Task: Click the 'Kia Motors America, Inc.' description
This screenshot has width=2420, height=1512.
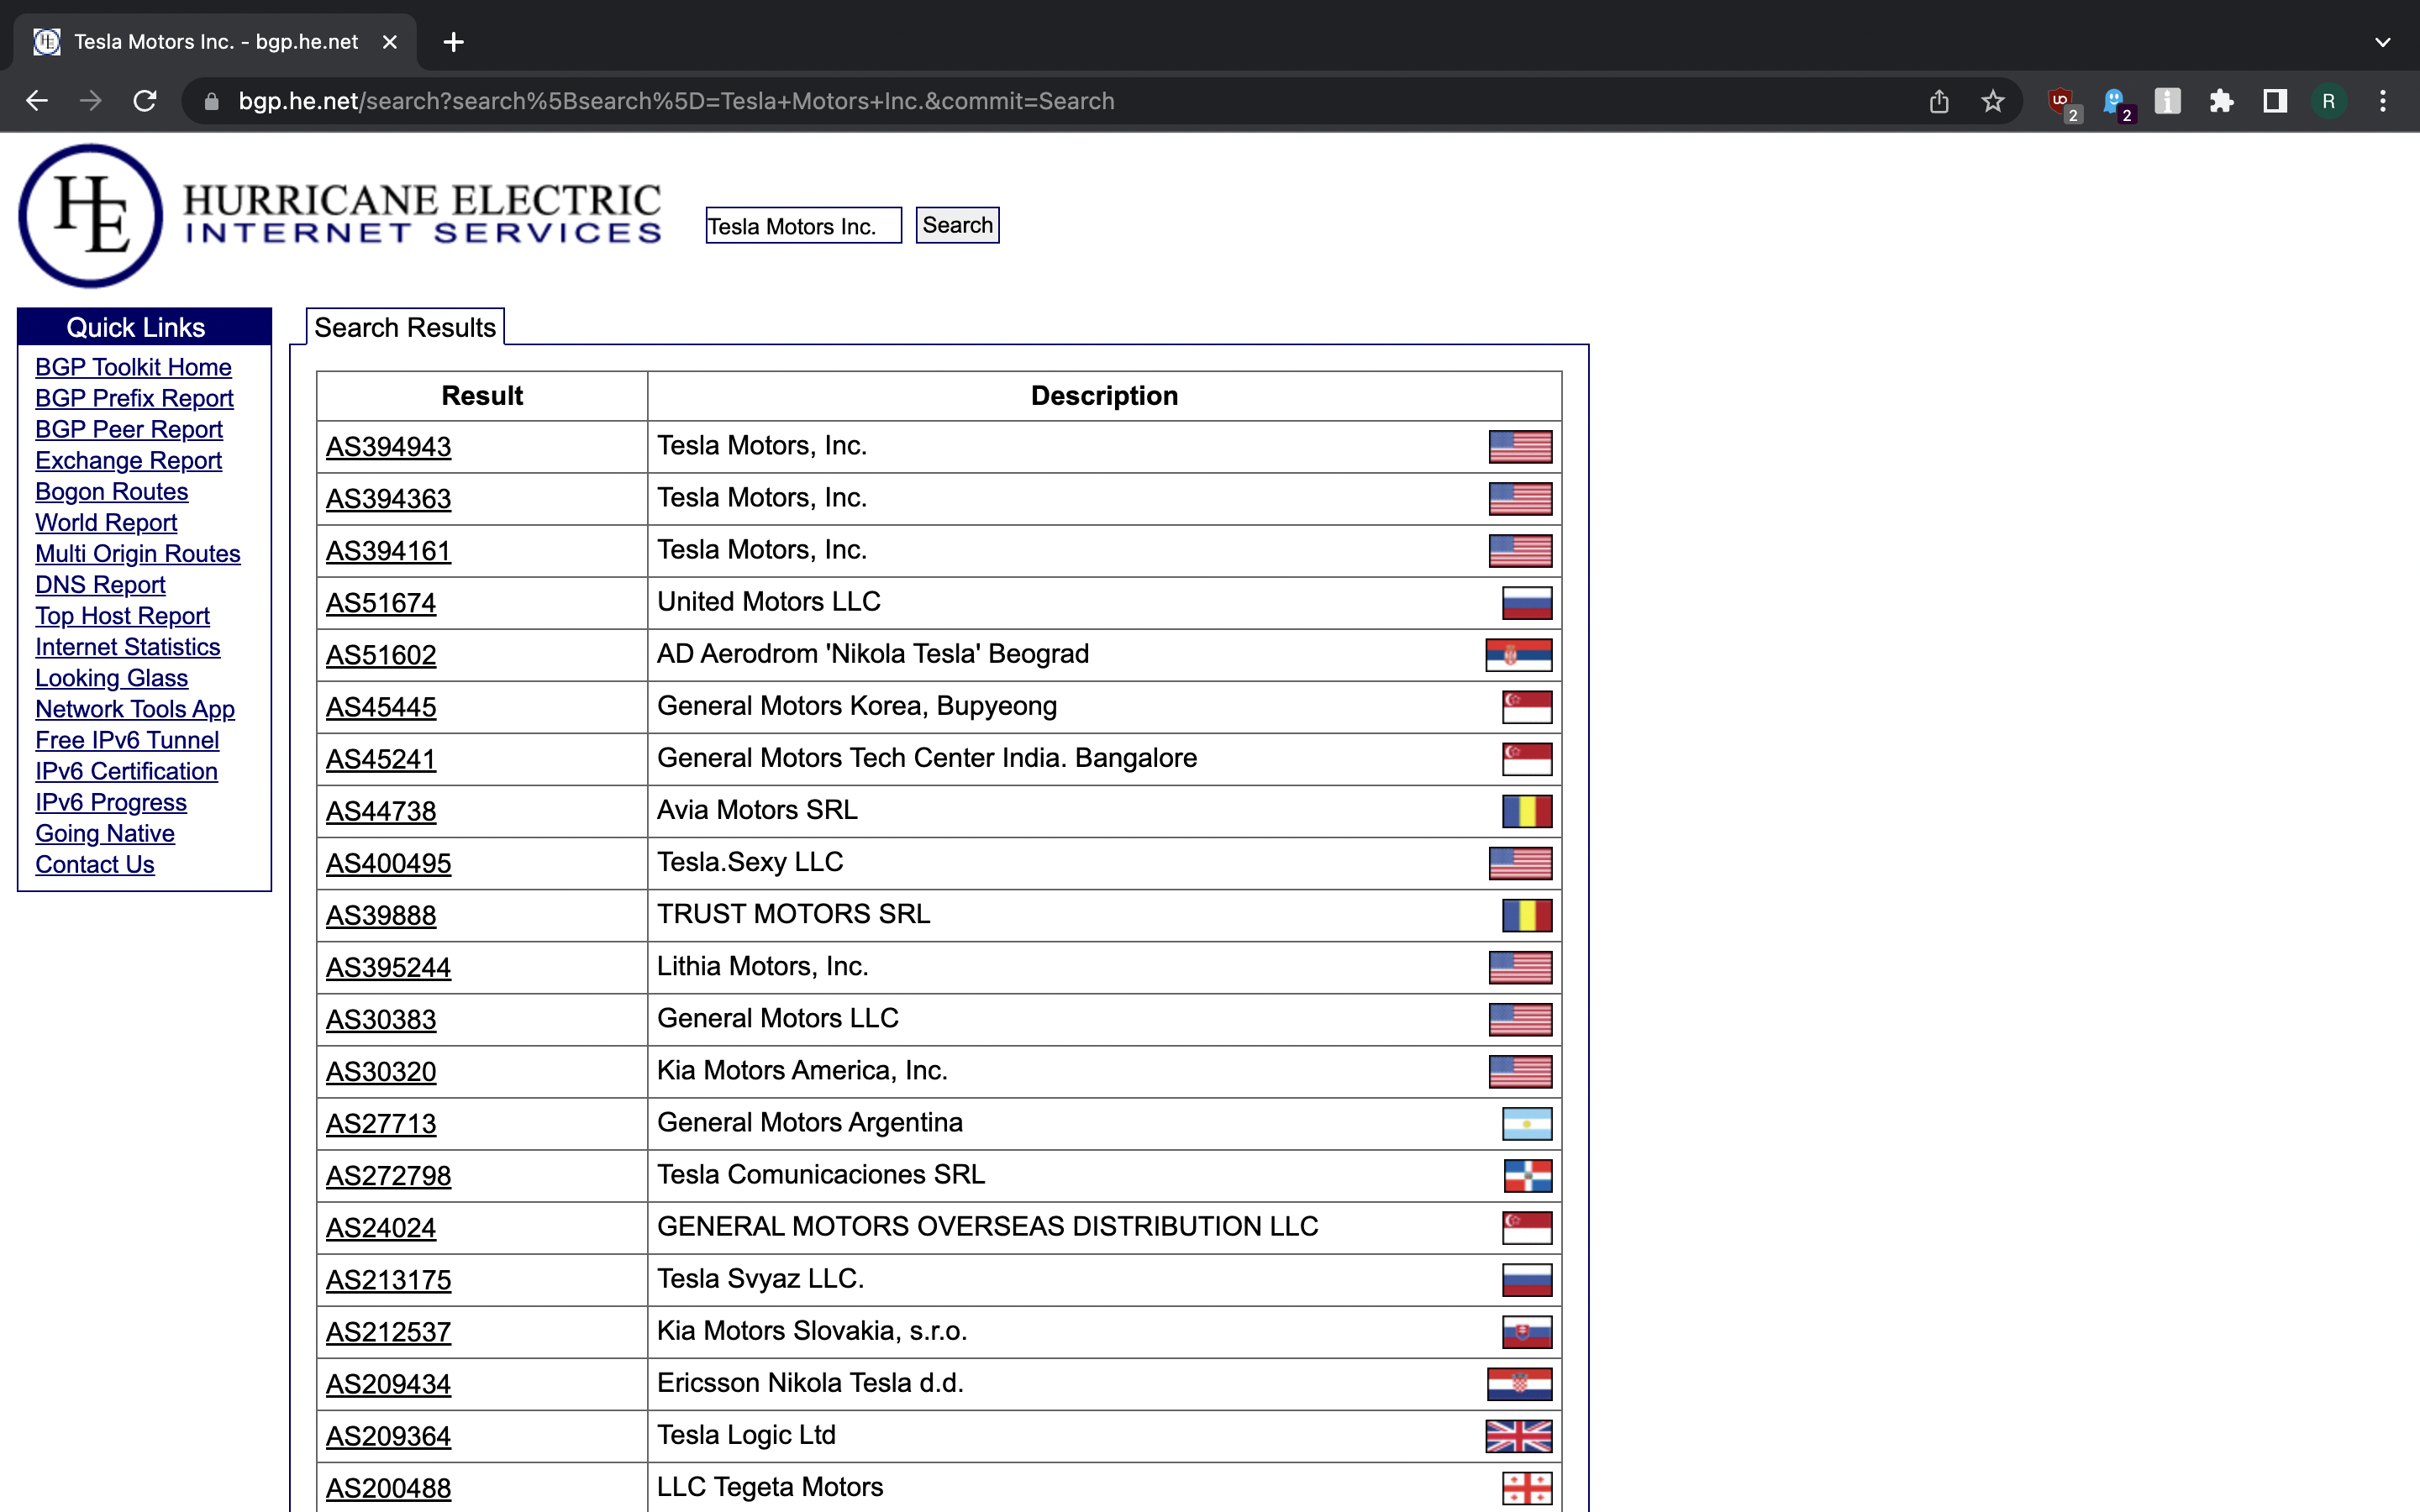Action: 802,1070
